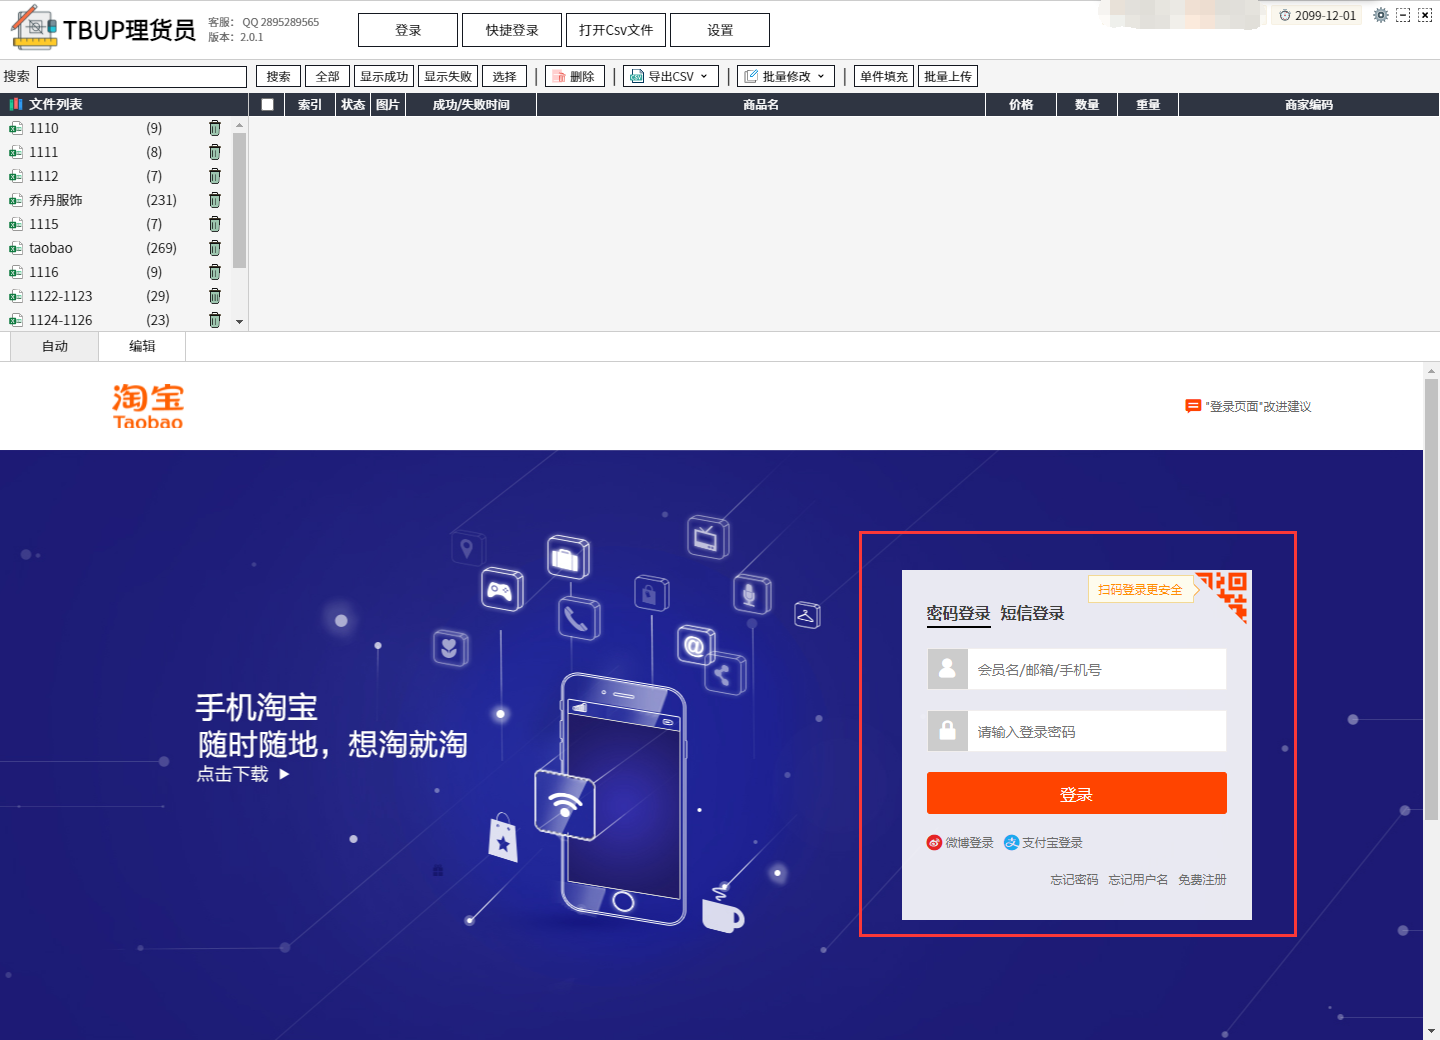1440x1040 pixels.
Task: Switch to the 编辑 tab
Action: point(142,346)
